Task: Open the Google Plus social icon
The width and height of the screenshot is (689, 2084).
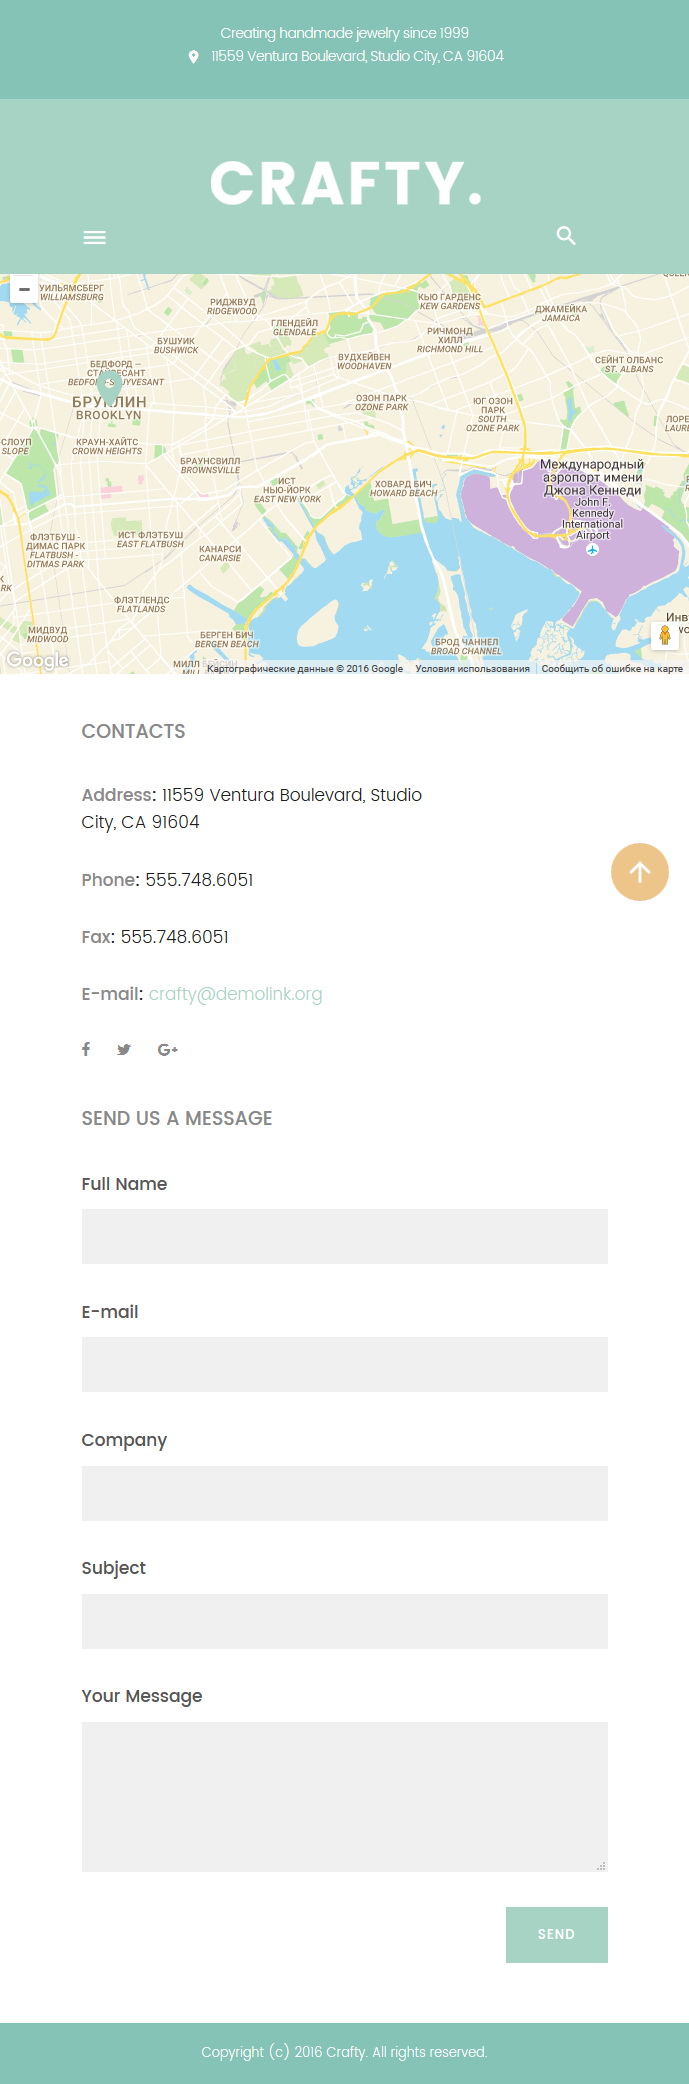Action: pos(168,1049)
